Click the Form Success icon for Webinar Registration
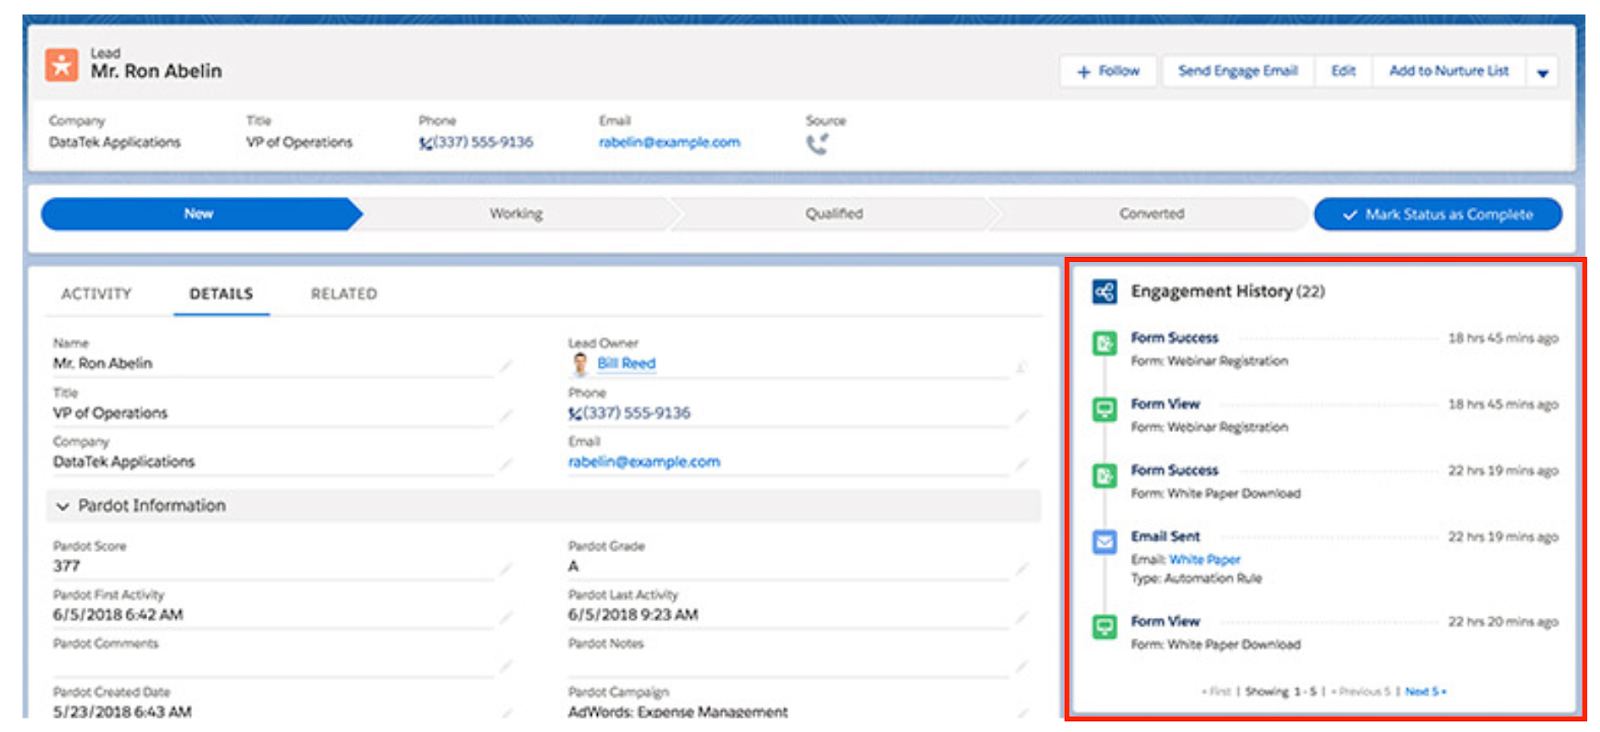The height and width of the screenshot is (732, 1600). [1104, 344]
